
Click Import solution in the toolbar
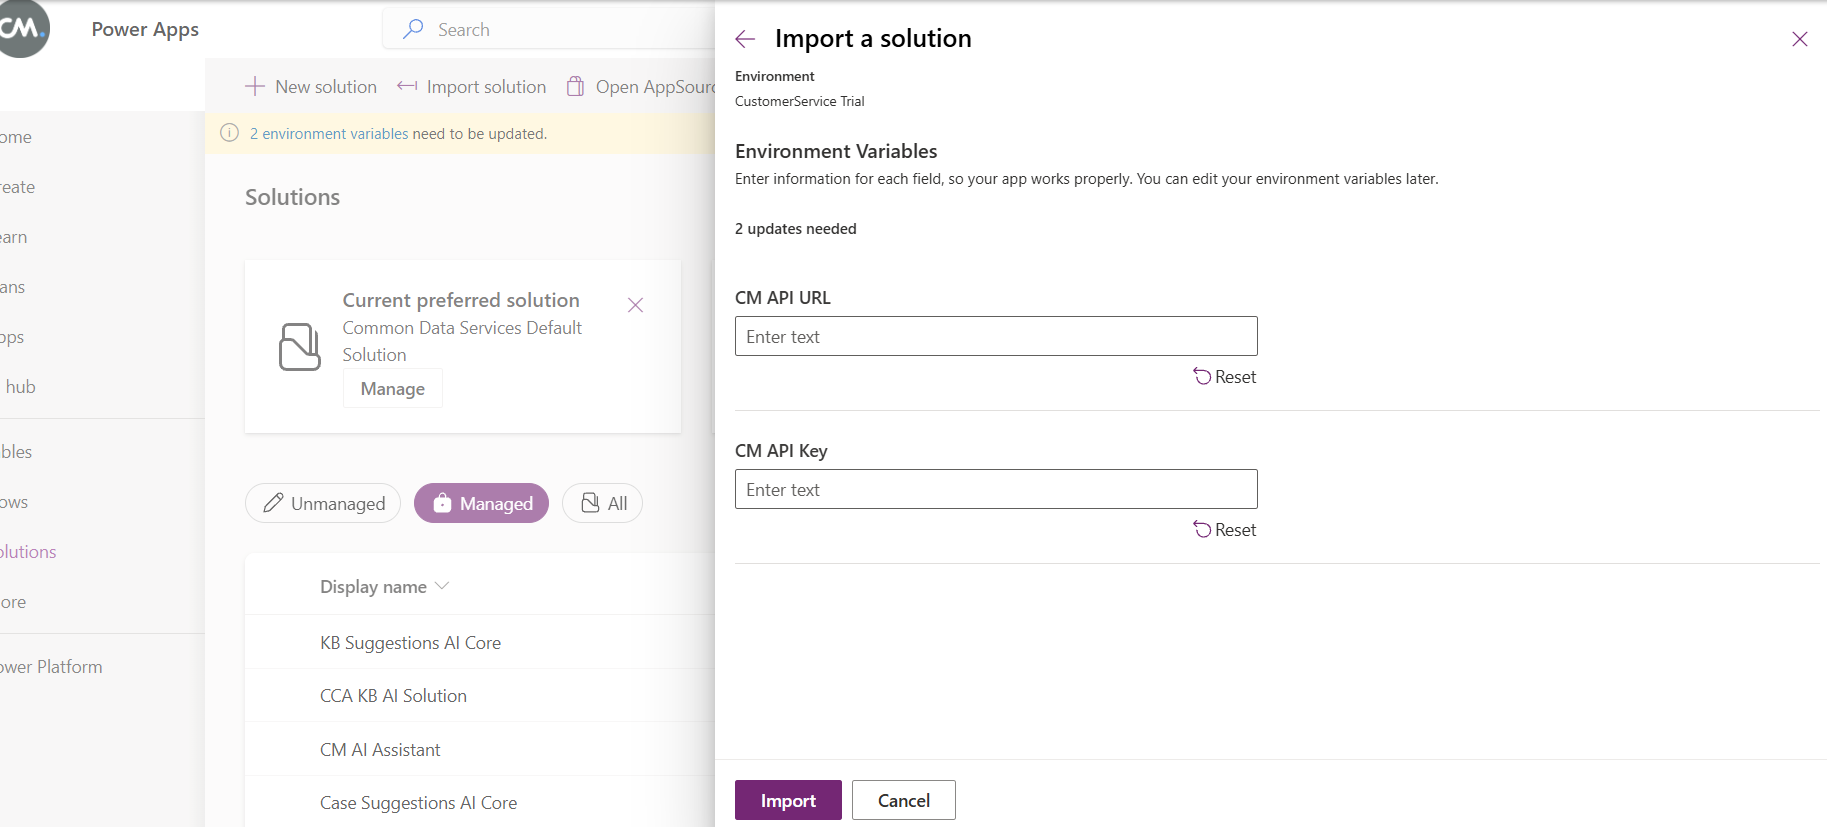click(x=471, y=87)
